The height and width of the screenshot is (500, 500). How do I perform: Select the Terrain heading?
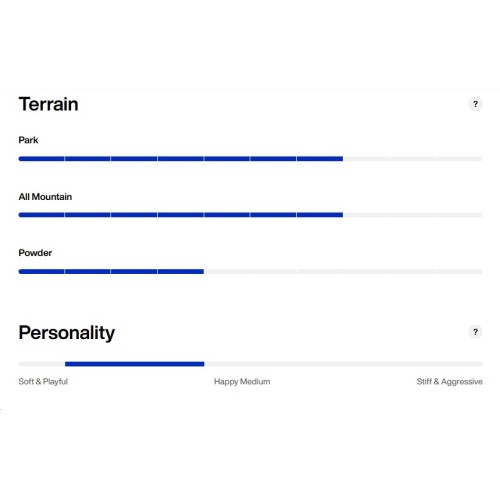pyautogui.click(x=48, y=104)
